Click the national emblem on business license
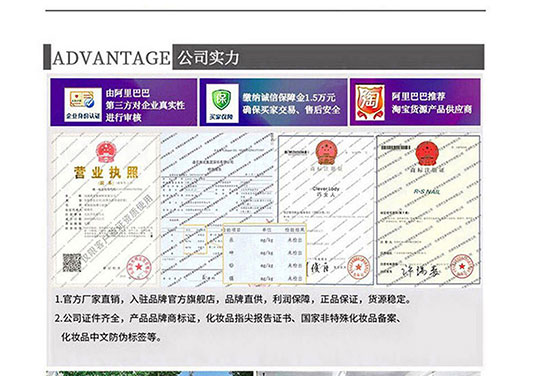The height and width of the screenshot is (376, 540). 106,152
